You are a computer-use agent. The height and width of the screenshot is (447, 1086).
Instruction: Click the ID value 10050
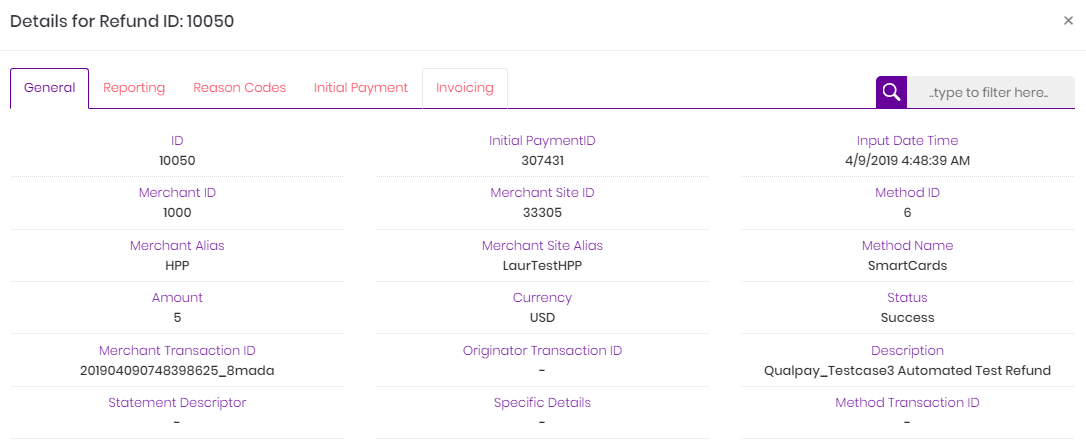coord(177,161)
